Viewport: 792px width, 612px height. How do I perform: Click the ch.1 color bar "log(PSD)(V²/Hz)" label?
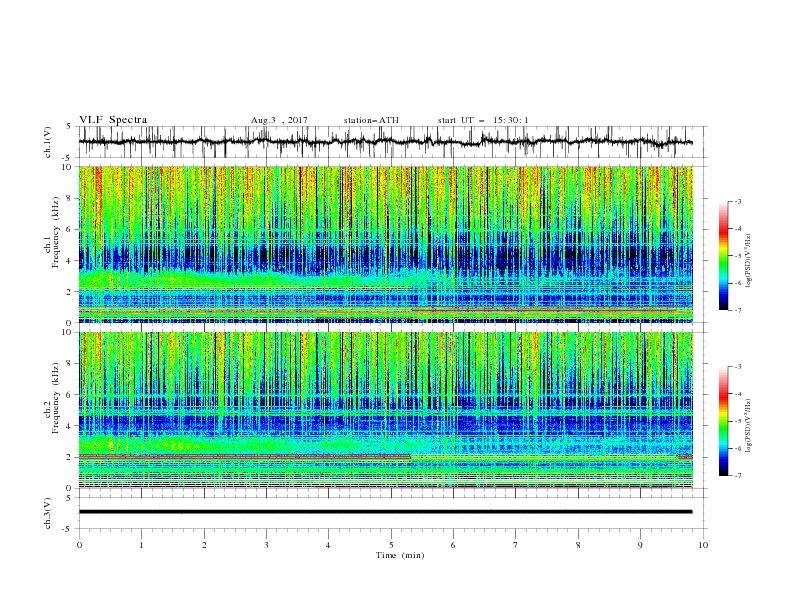[x=748, y=261]
